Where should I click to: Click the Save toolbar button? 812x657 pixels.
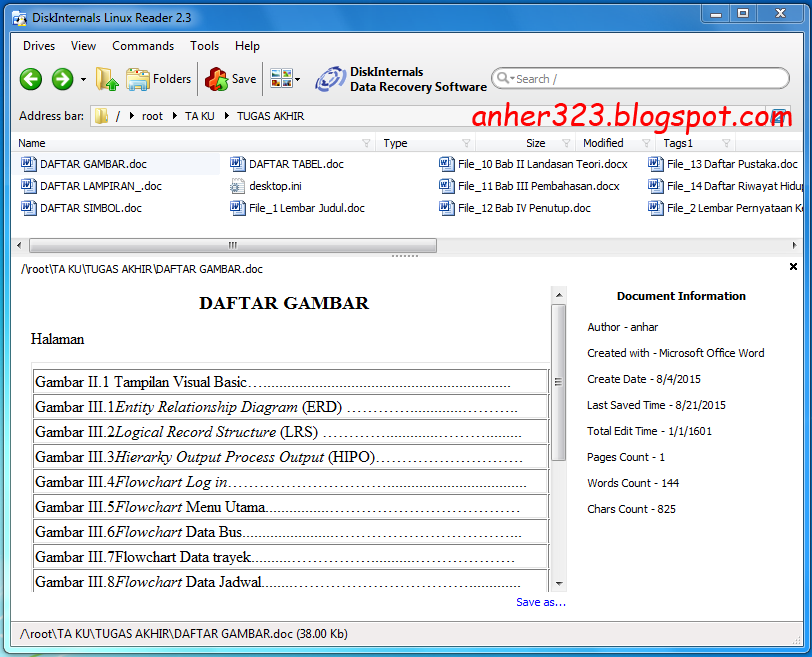230,79
